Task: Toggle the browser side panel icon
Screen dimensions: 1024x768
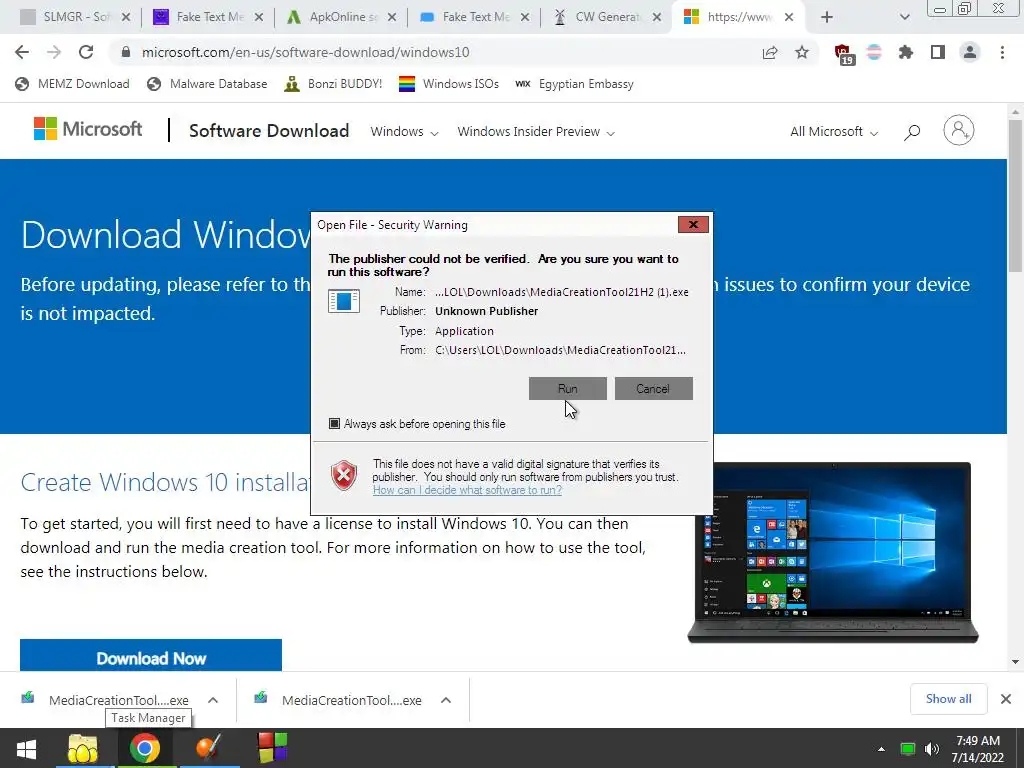Action: tap(938, 52)
